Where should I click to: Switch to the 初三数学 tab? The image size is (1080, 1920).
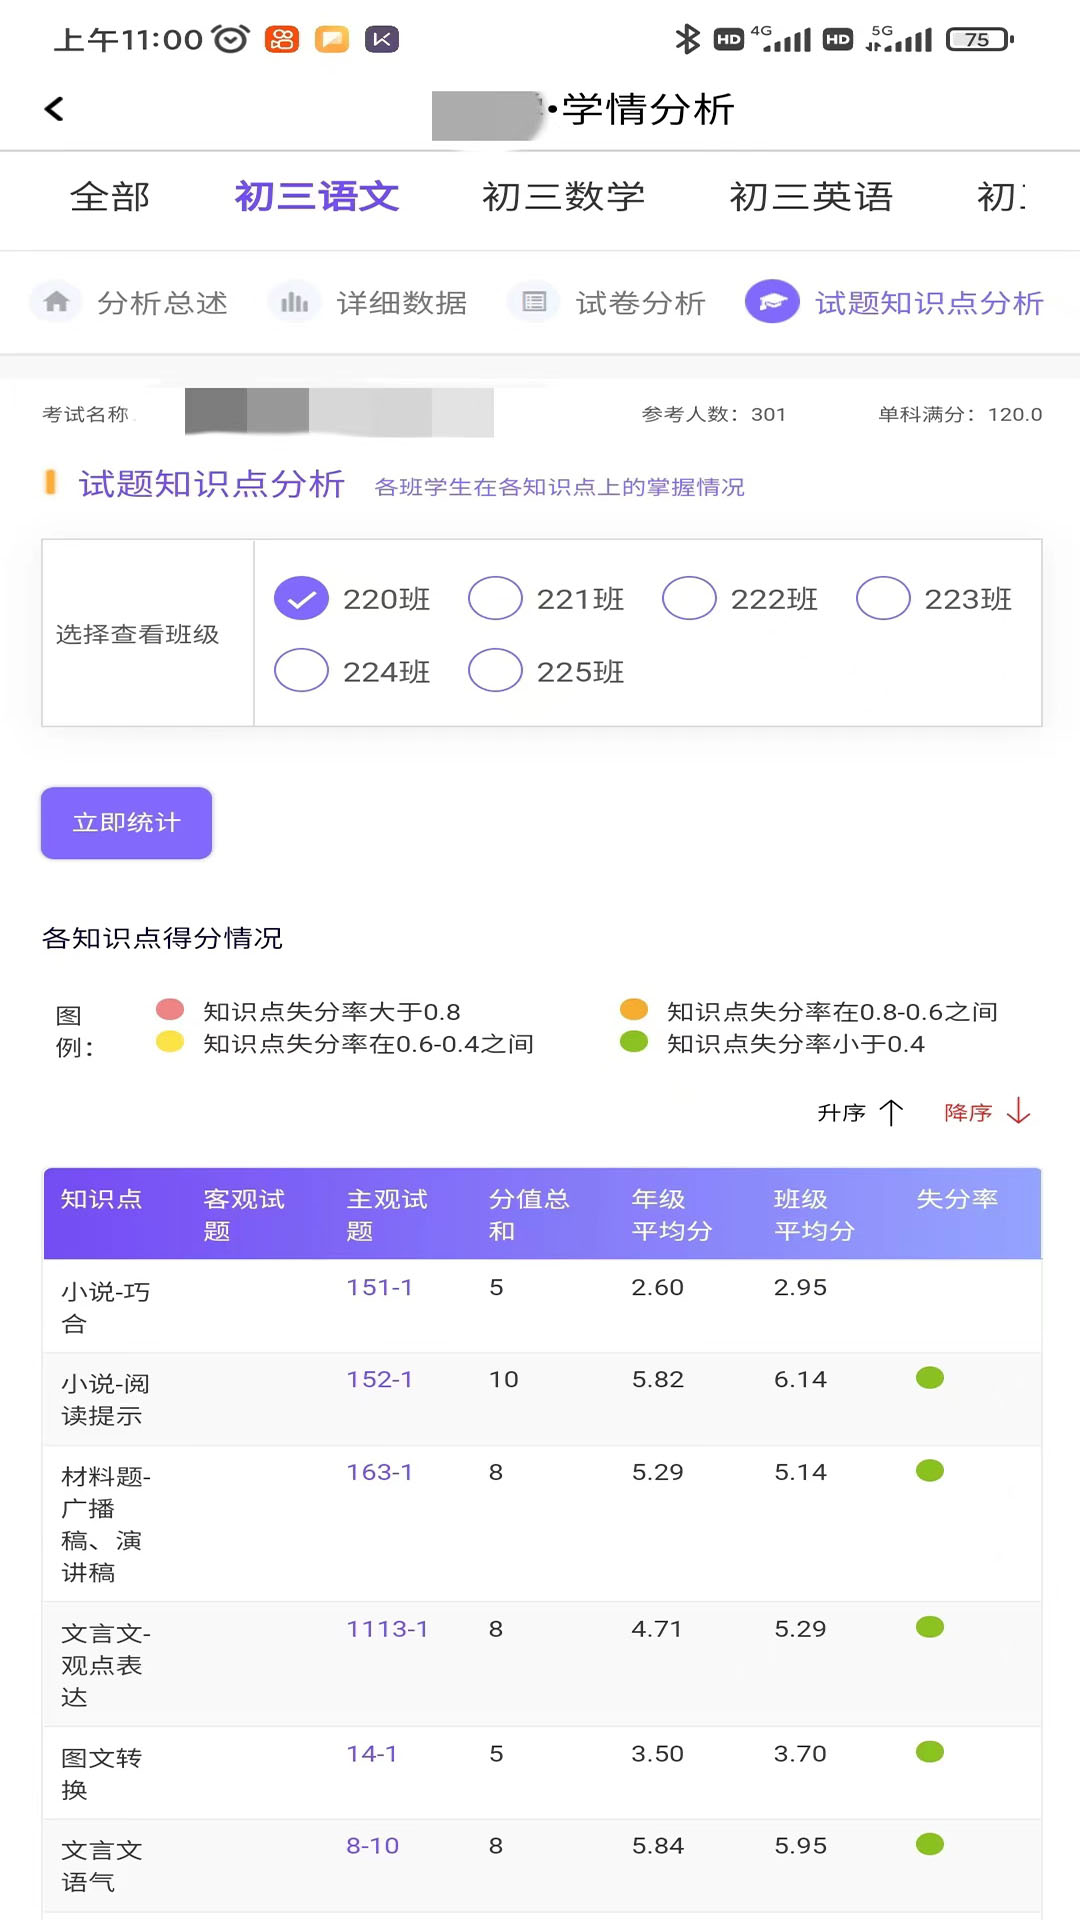563,197
